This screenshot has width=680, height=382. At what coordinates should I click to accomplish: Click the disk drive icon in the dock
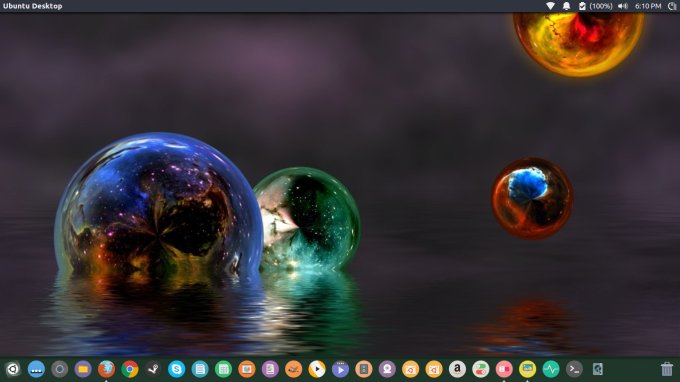(598, 369)
